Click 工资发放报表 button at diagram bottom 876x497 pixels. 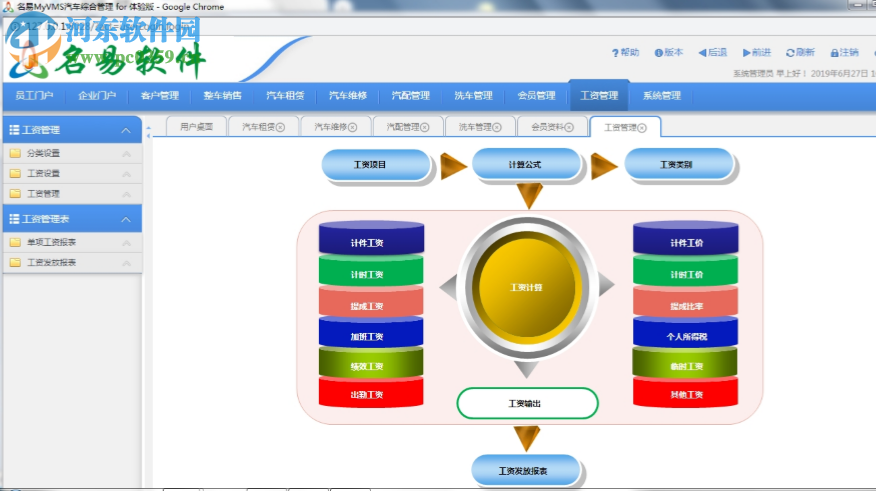pos(526,471)
